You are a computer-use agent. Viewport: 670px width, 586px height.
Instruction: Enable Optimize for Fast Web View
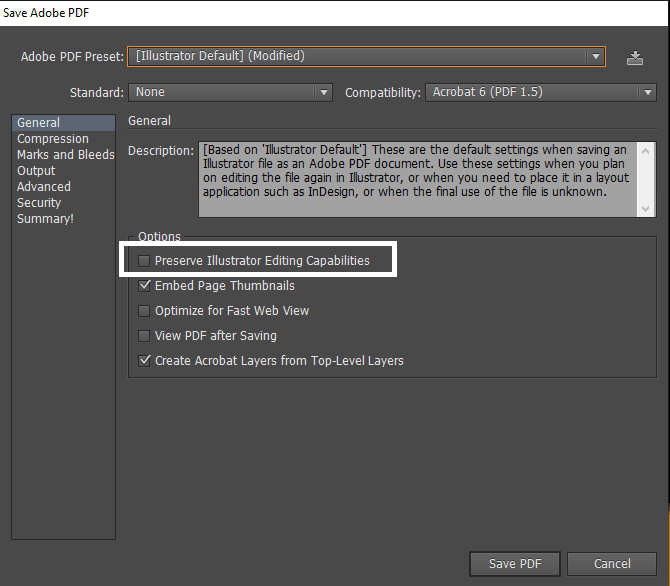pyautogui.click(x=144, y=311)
